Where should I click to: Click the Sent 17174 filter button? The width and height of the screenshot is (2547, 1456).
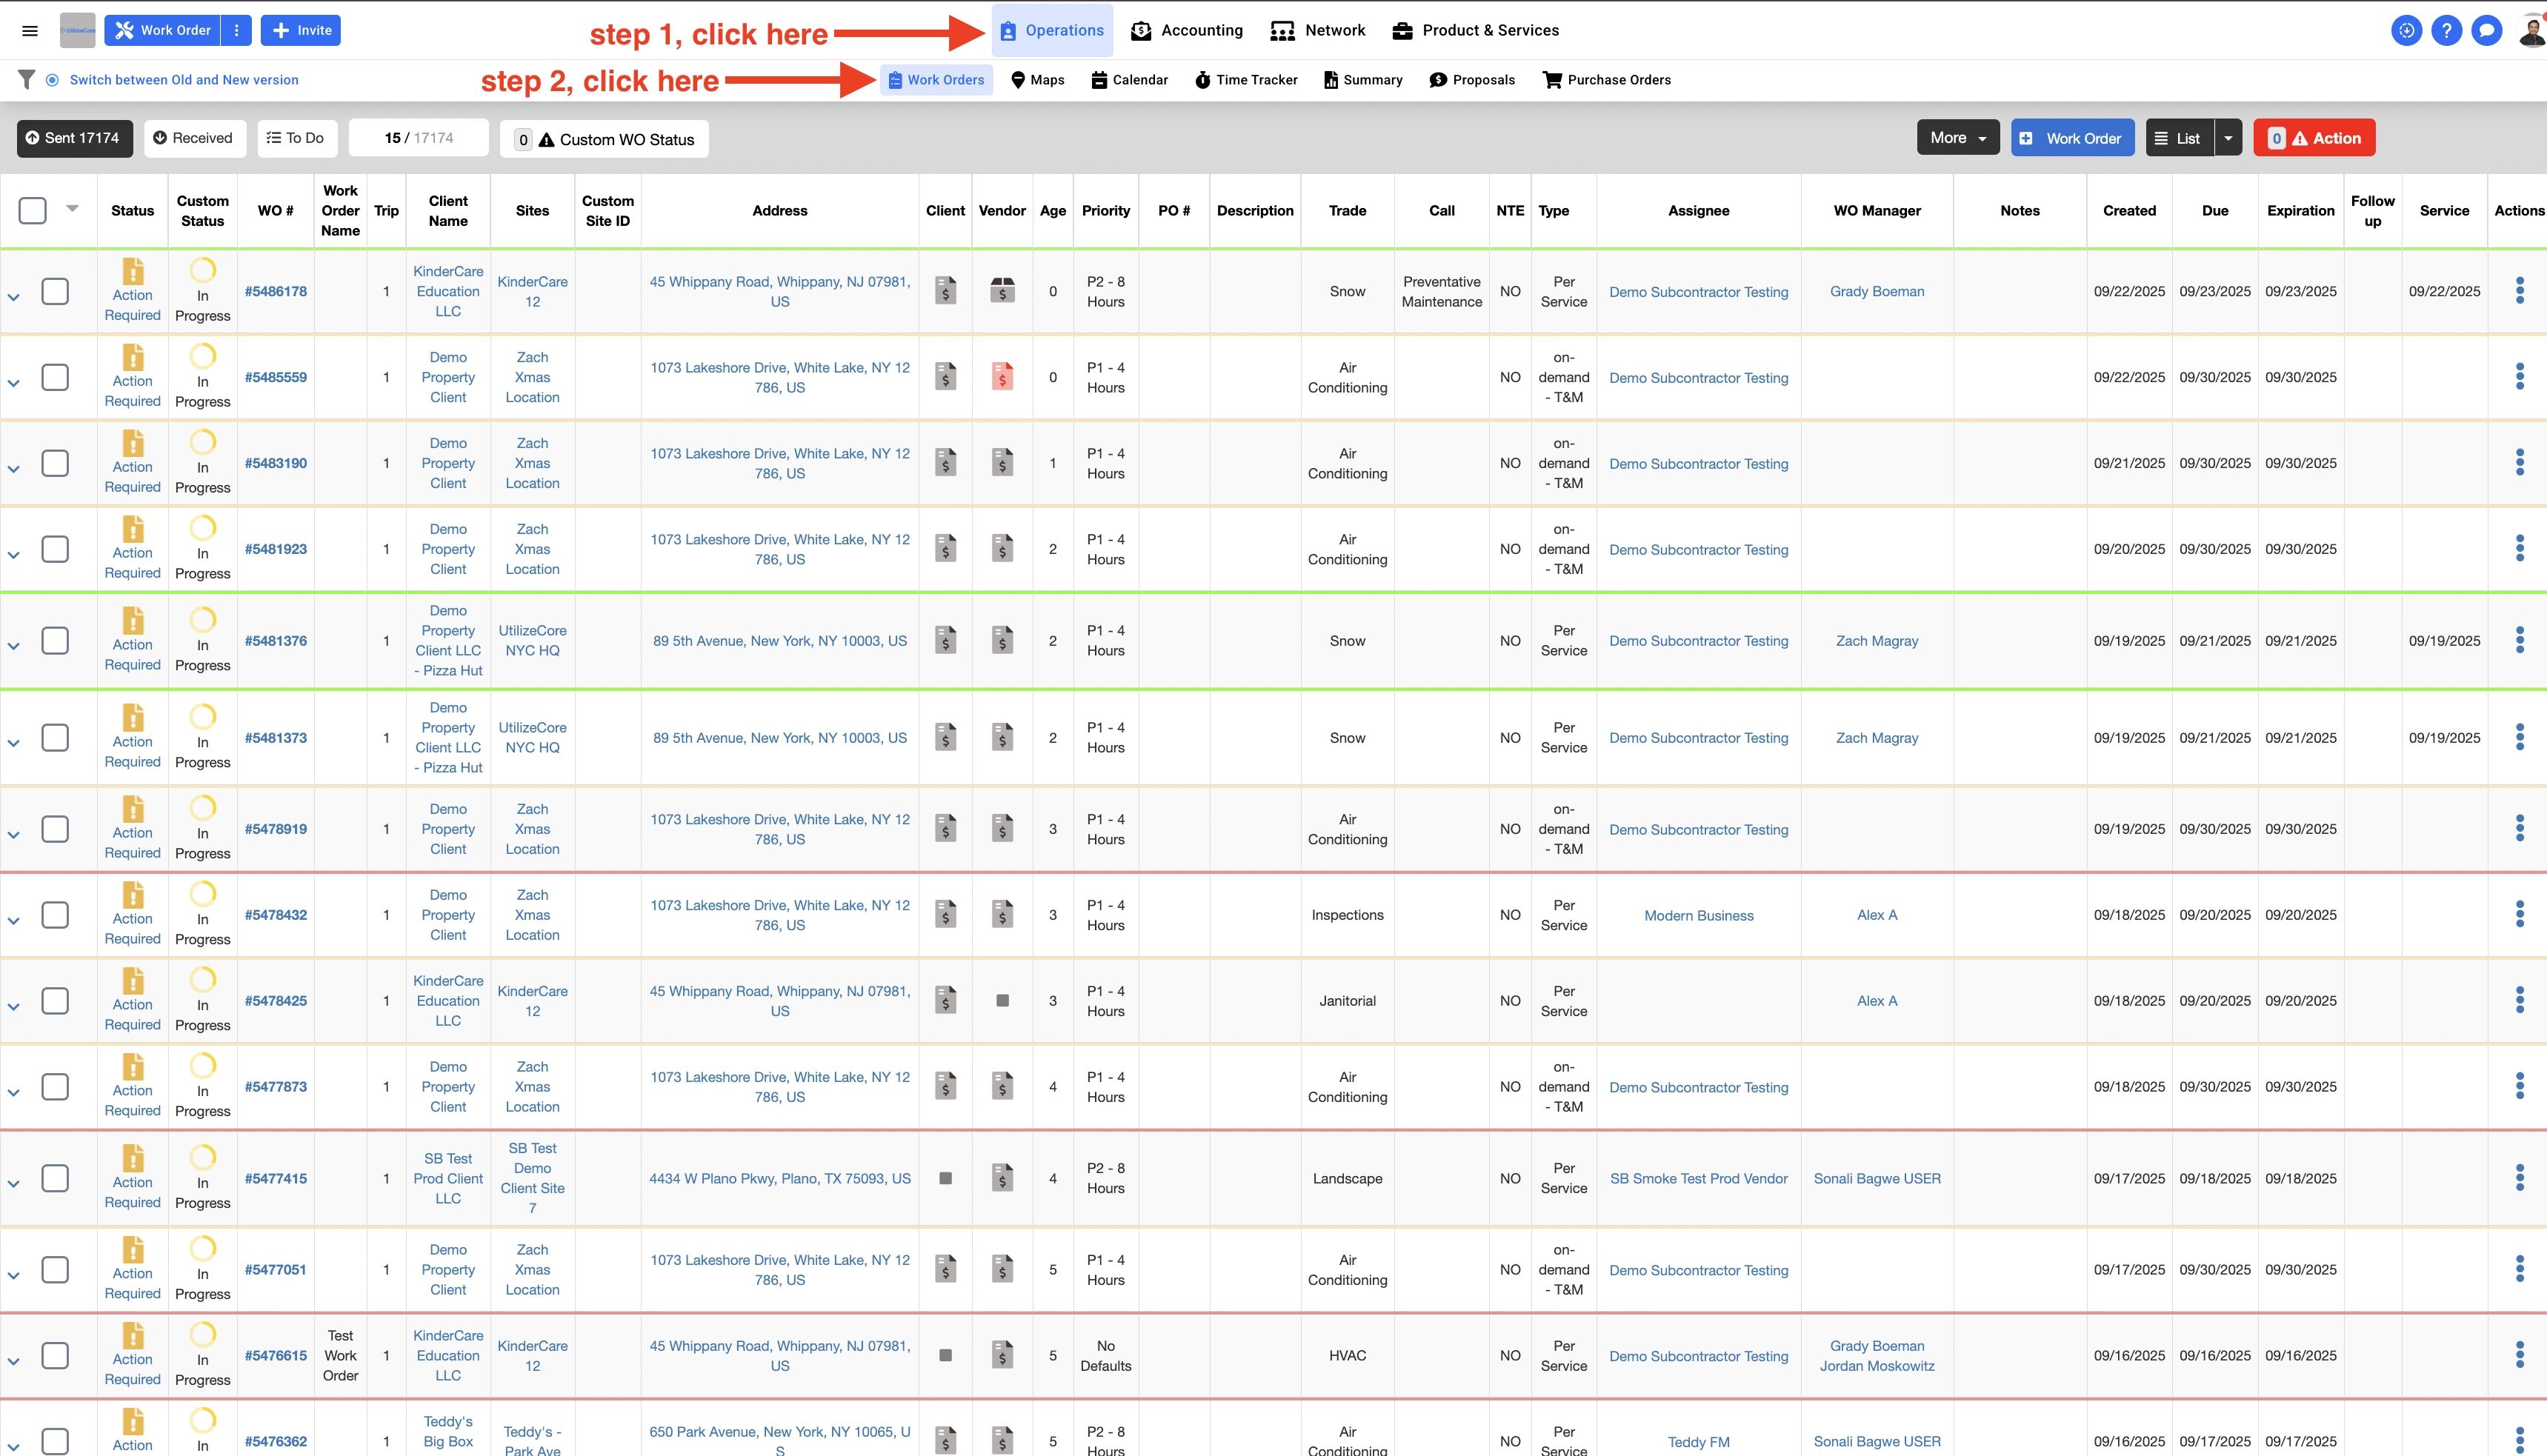click(73, 138)
